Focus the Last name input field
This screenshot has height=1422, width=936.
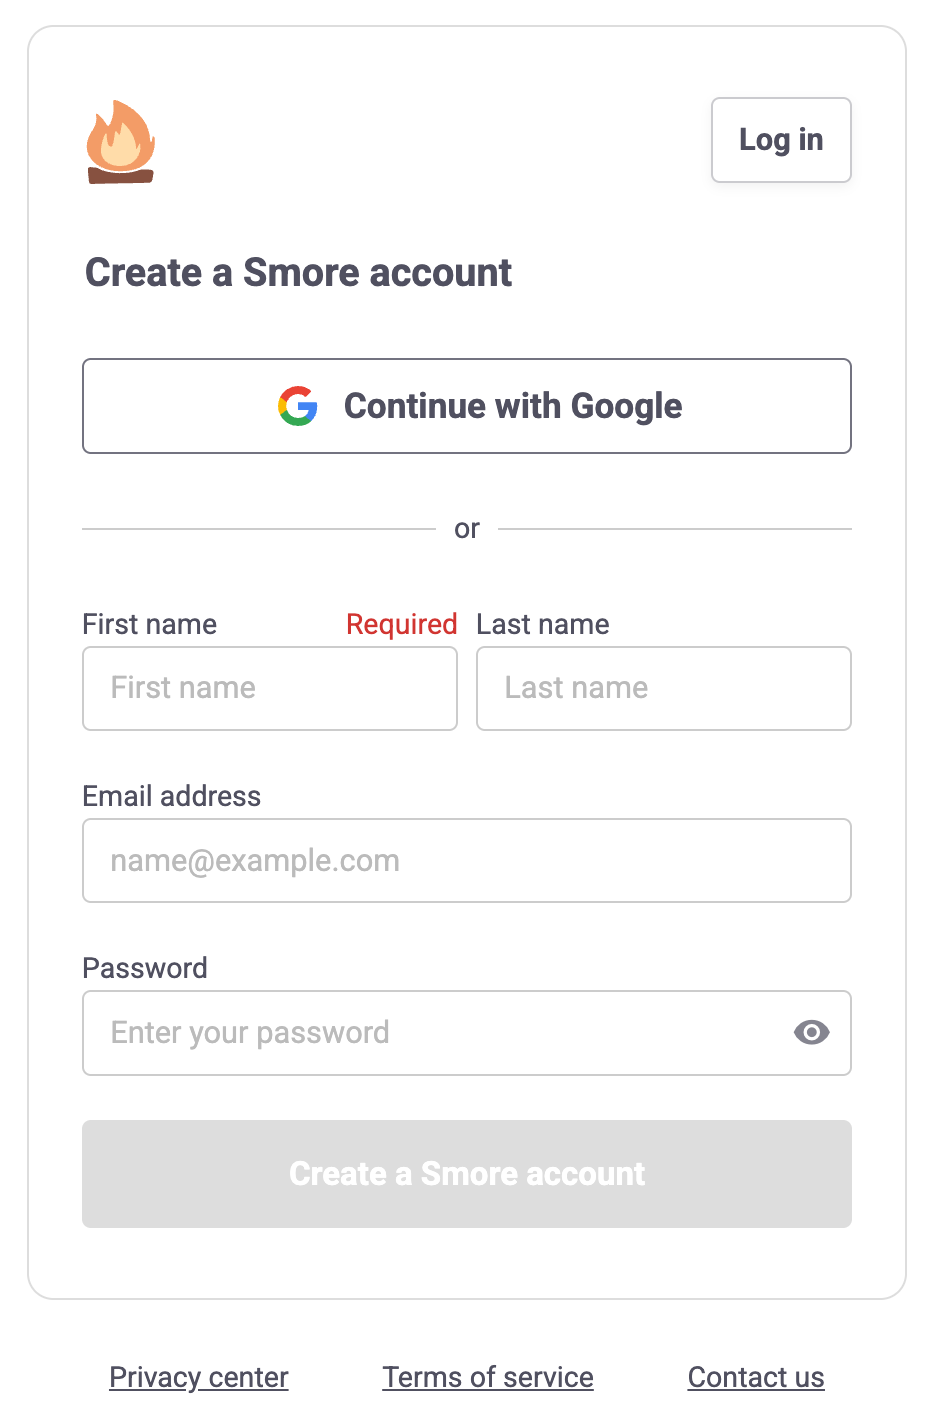point(664,688)
